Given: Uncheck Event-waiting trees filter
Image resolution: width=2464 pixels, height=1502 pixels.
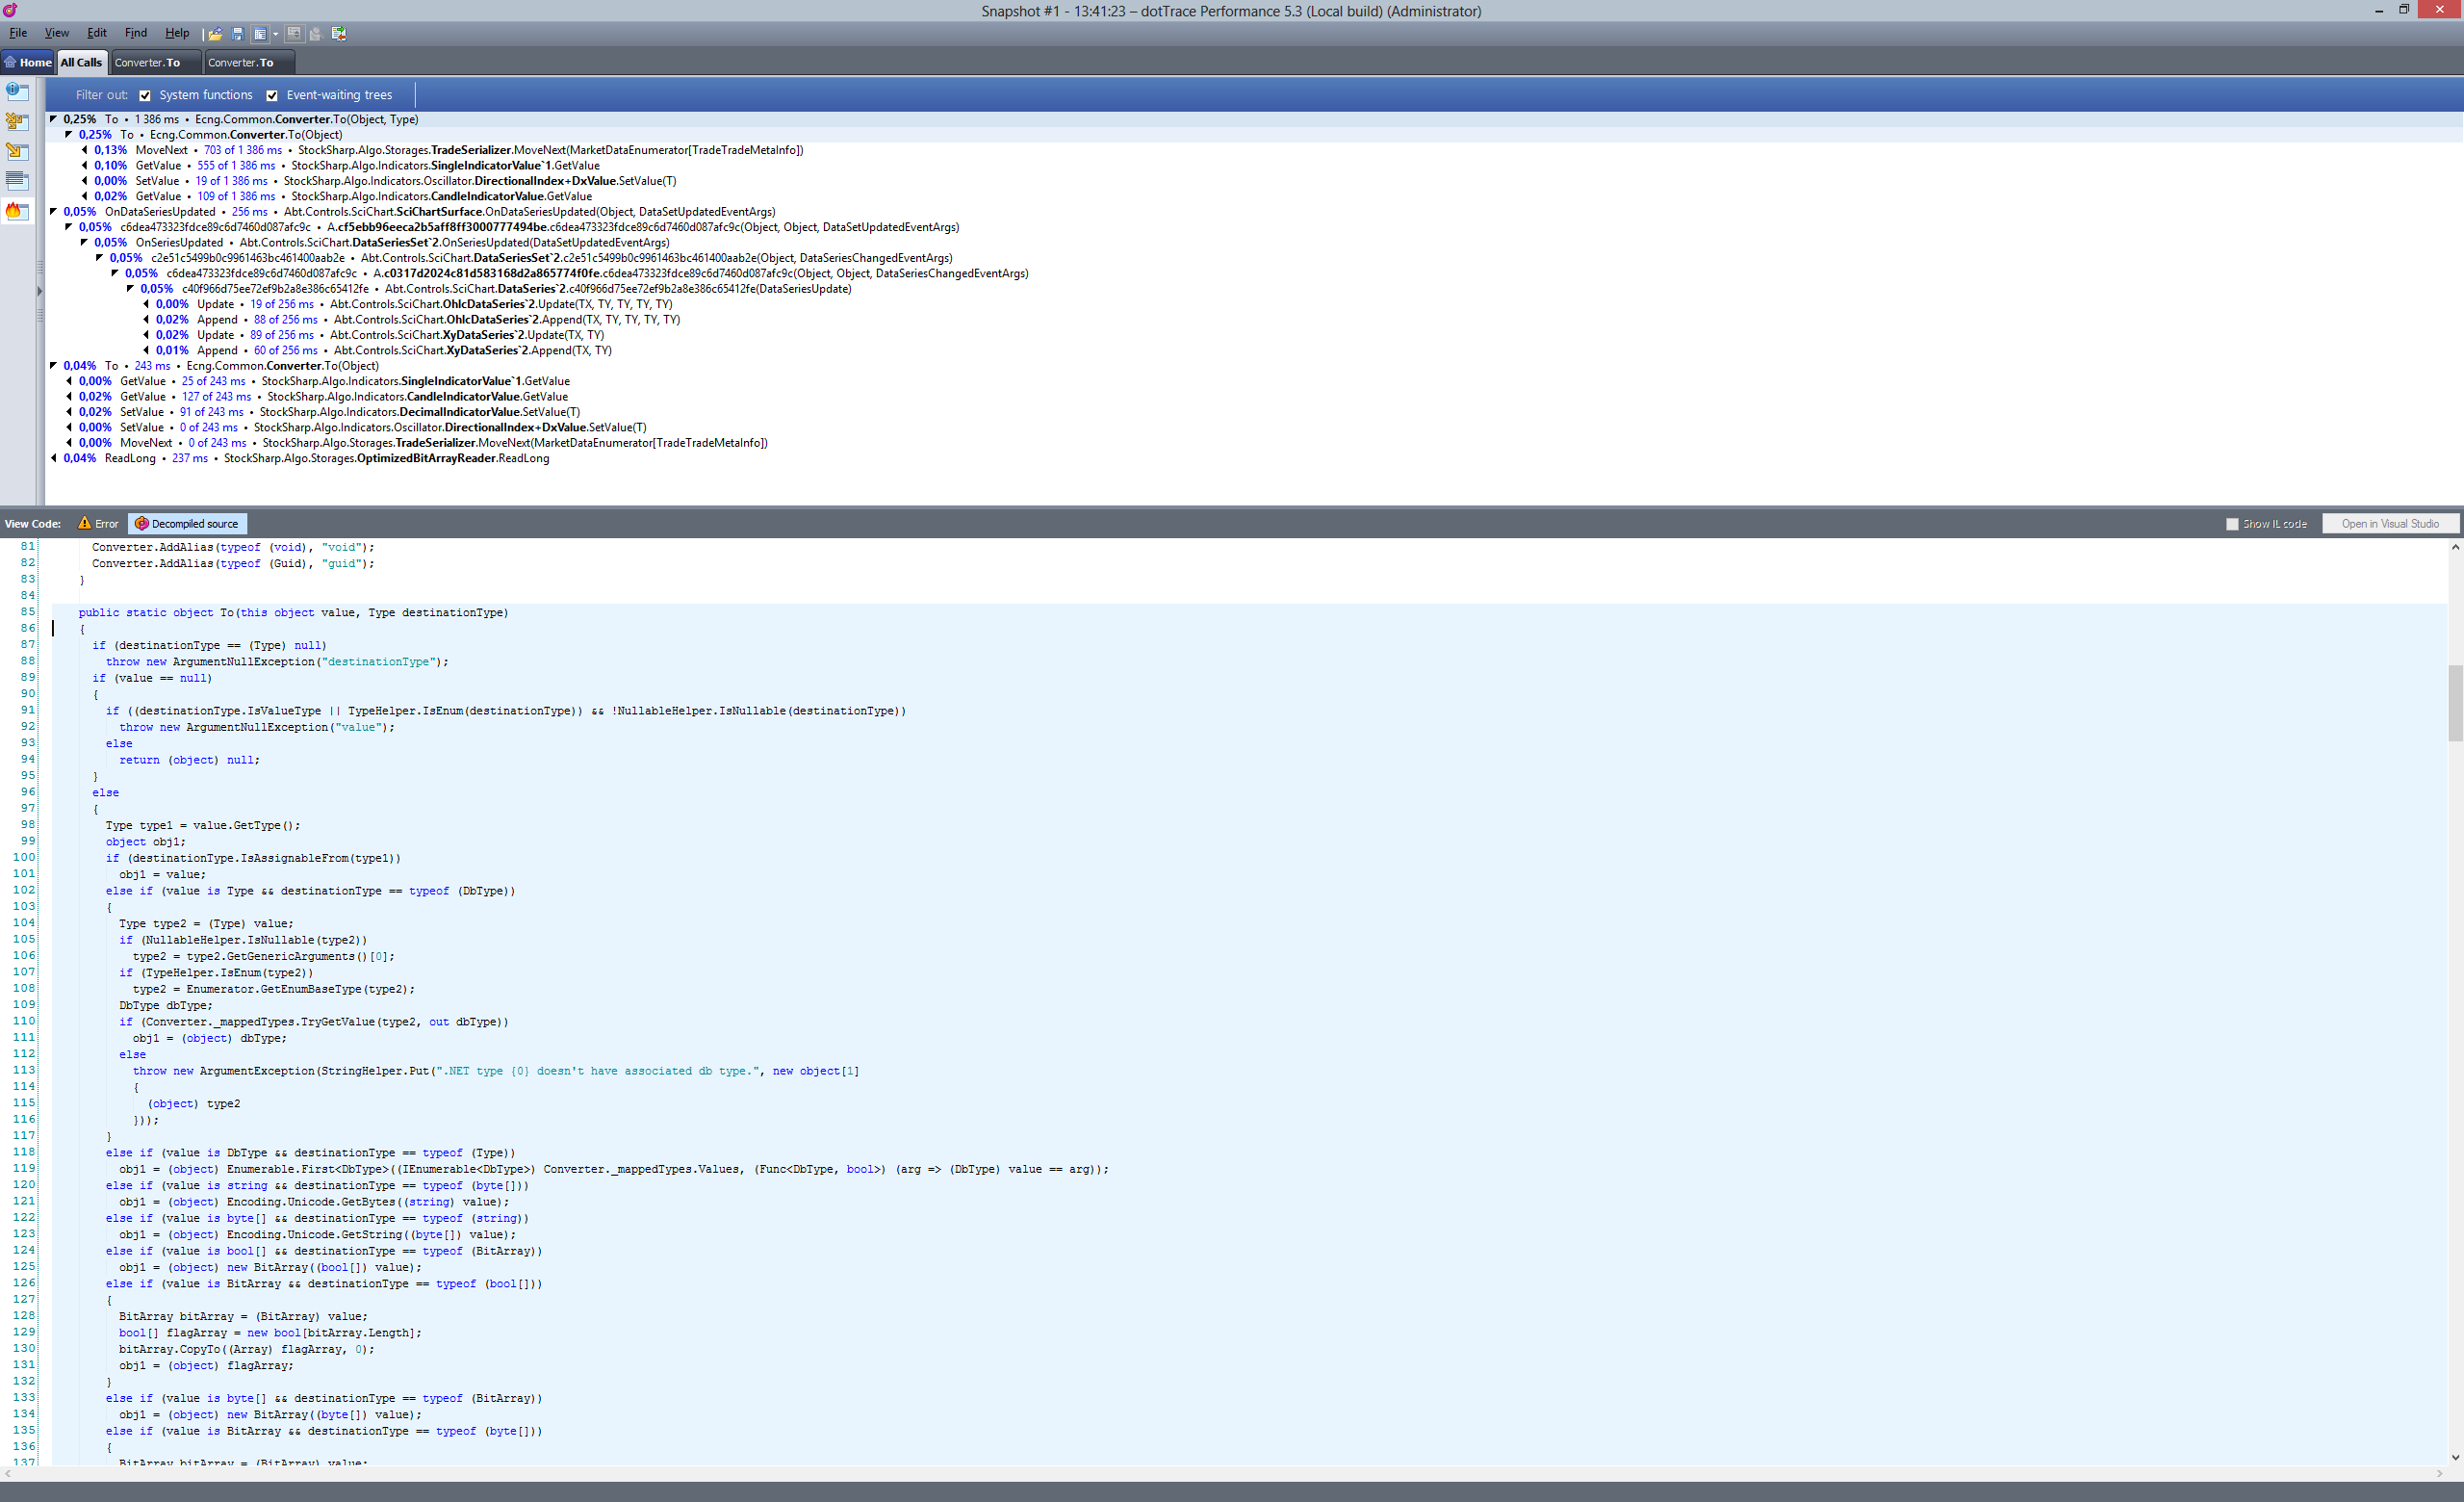Looking at the screenshot, I should pos(272,96).
